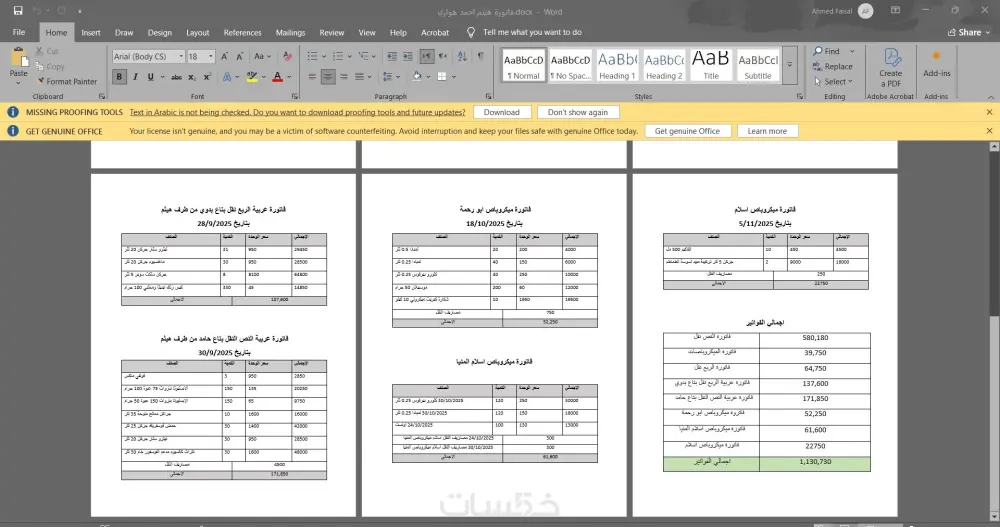
Task: Open the Text Effects icon
Action: coord(227,77)
